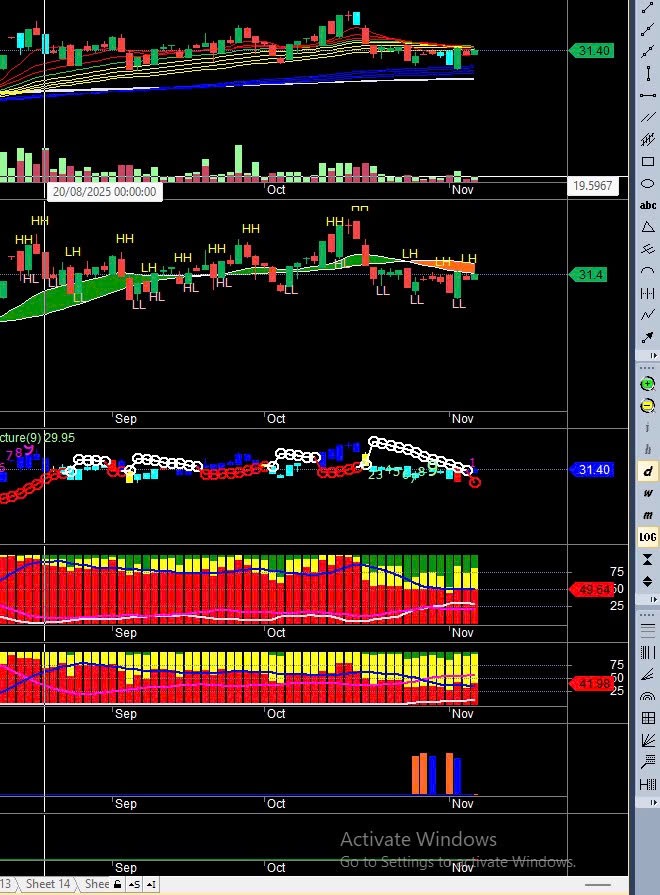This screenshot has height=895, width=660.
Task: Select the Rectangle drawing tool
Action: click(647, 162)
